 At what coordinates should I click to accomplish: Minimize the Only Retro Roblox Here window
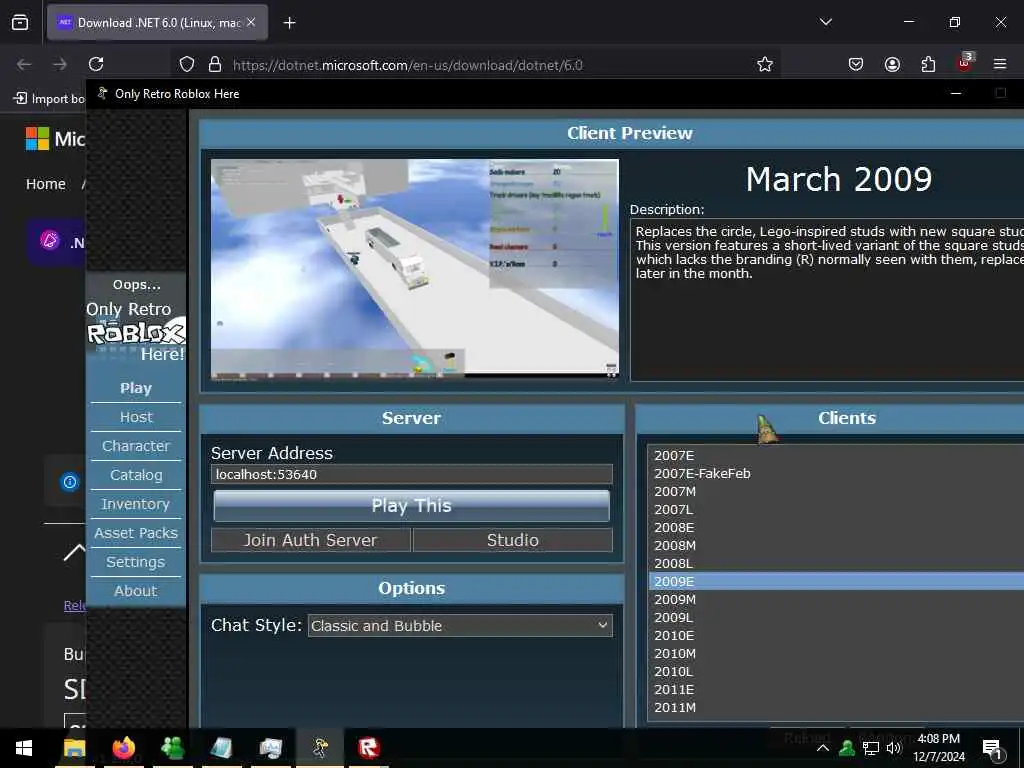(956, 93)
